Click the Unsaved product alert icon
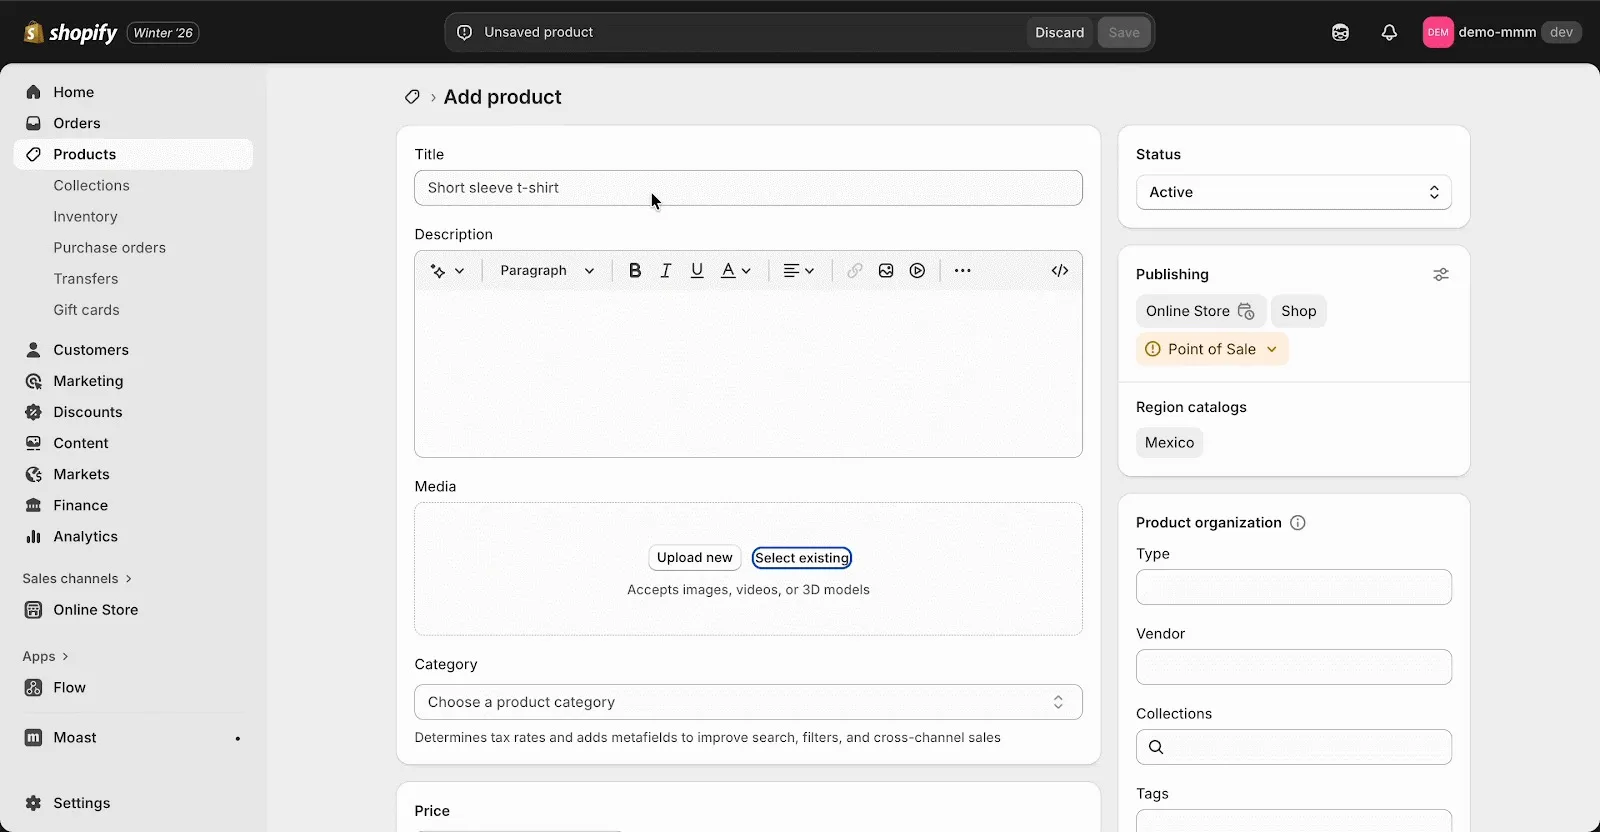This screenshot has height=832, width=1600. click(465, 32)
